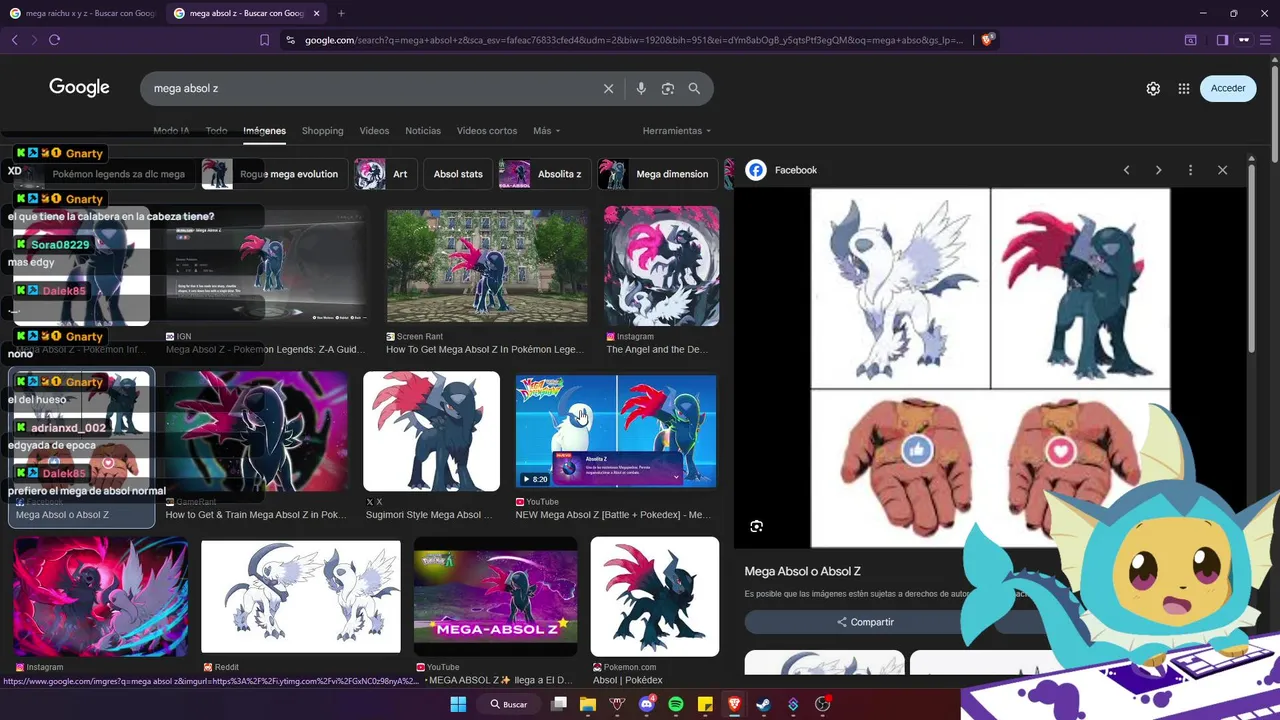Select the Art filter chip

(x=385, y=174)
